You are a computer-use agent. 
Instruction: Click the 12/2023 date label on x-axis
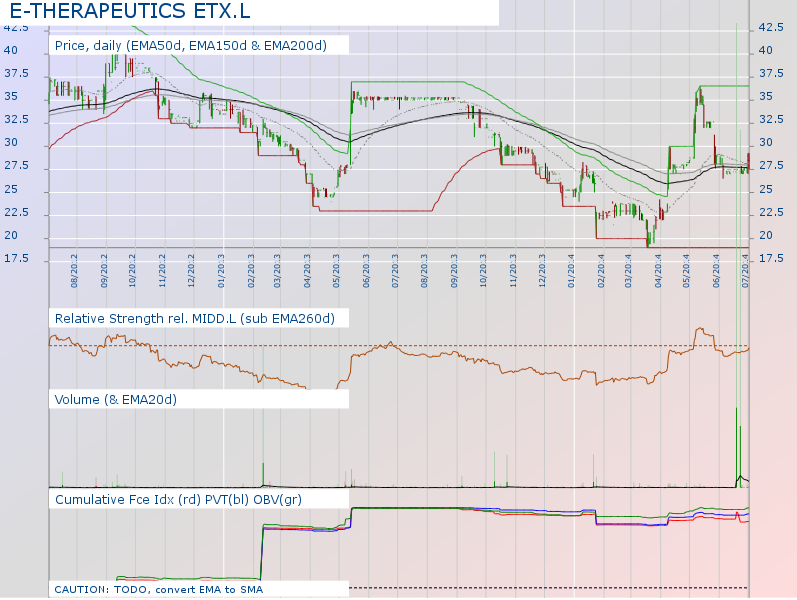[x=542, y=271]
